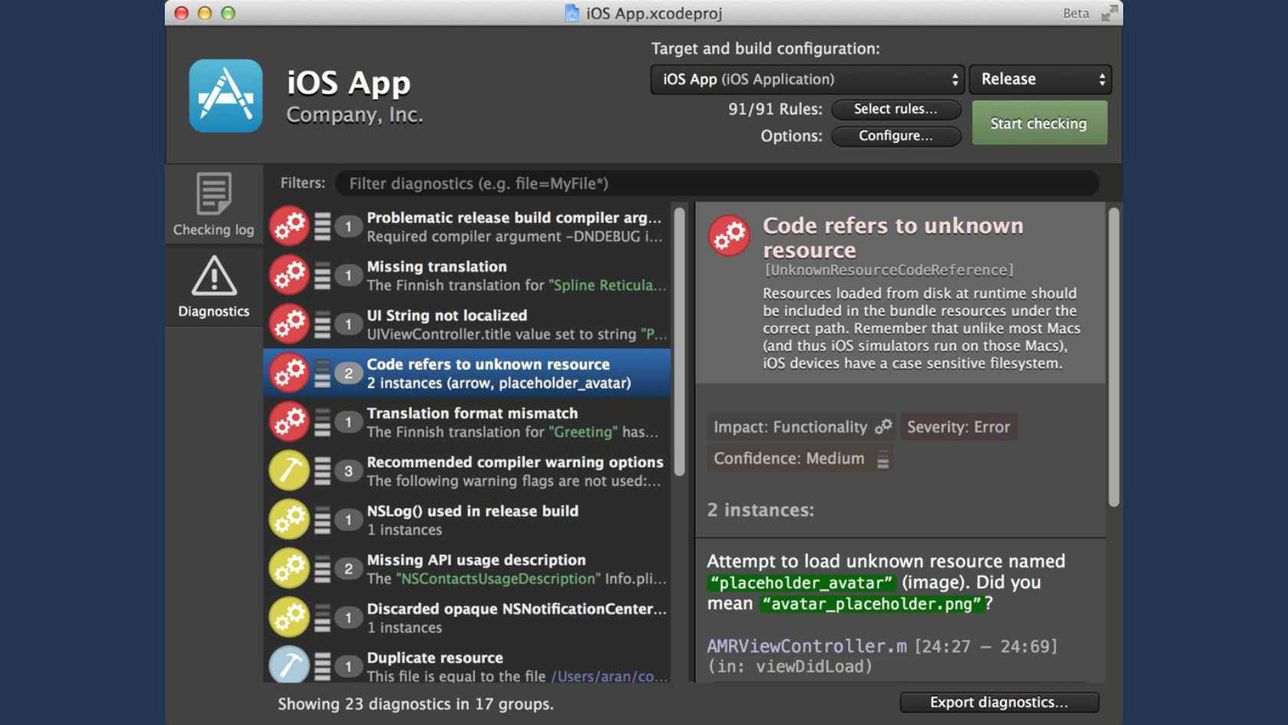Select the Translation format mismatch diagnostic
1288x725 pixels.
pyautogui.click(x=470, y=422)
